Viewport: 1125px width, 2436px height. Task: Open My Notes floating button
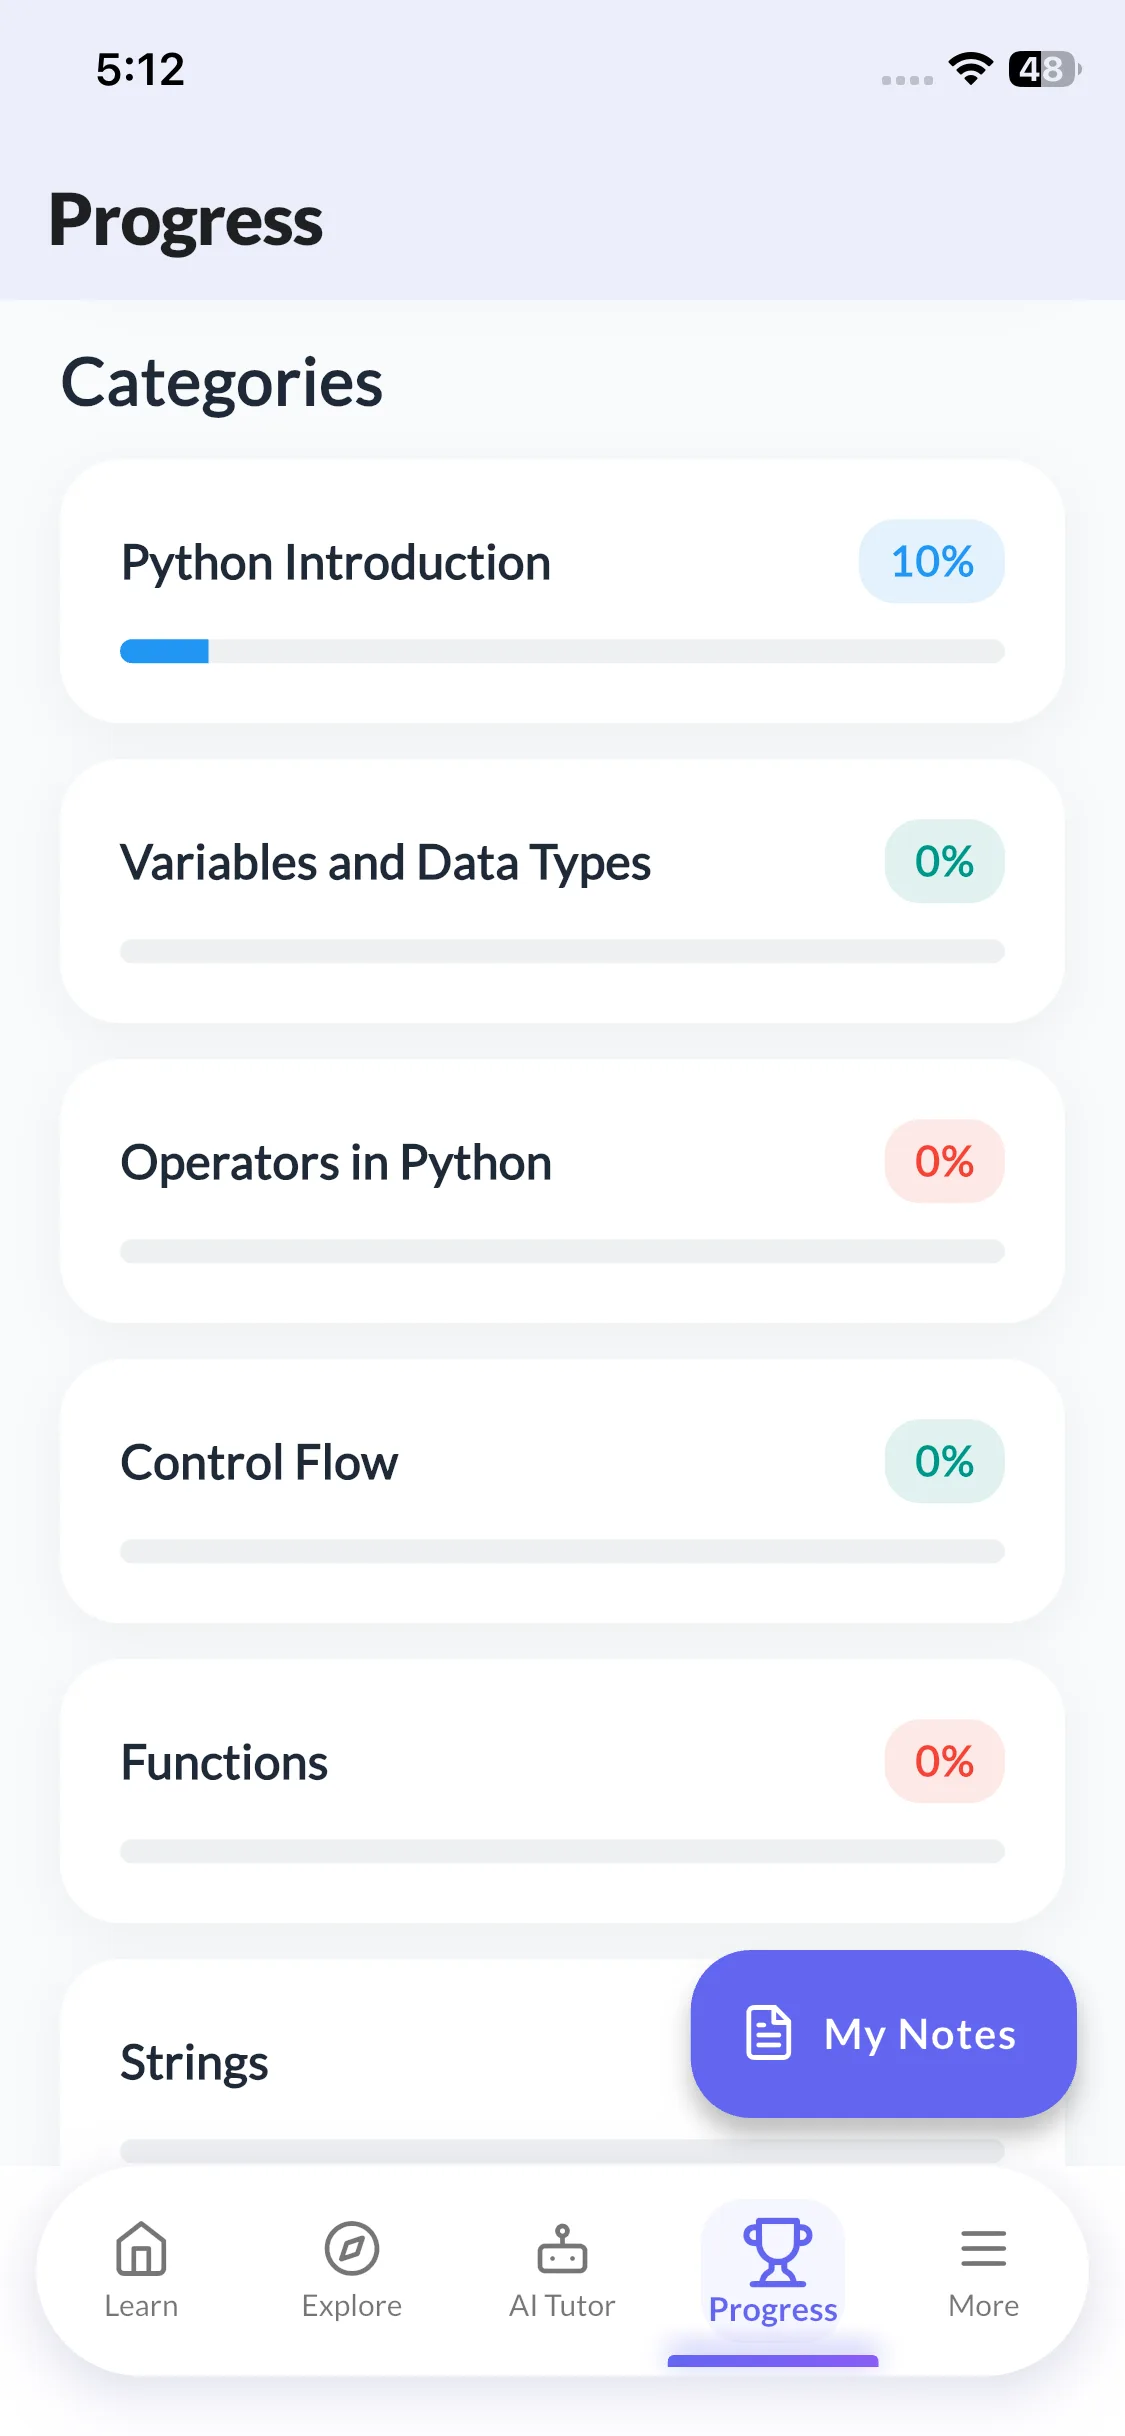point(883,2033)
